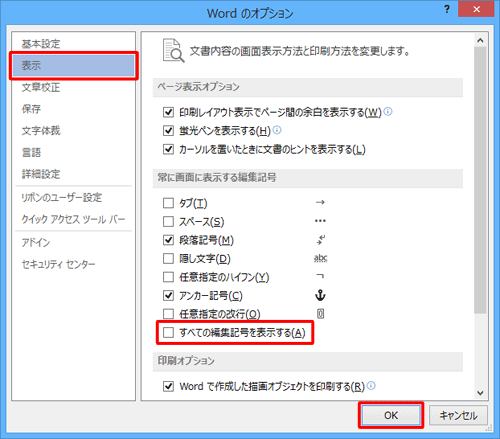Viewport: 500px width, 439px height.
Task: Click the scrollbar up arrow
Action: (480, 40)
